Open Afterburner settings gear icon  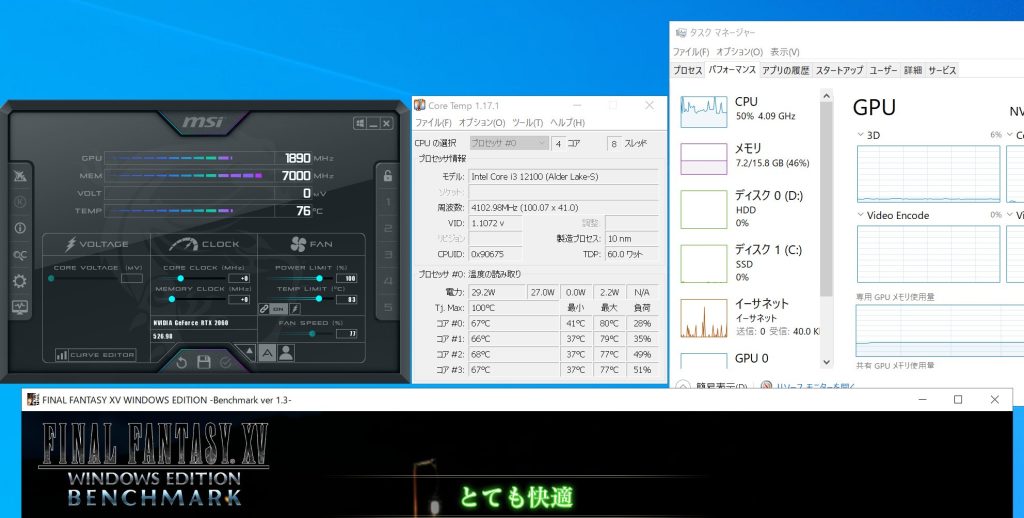pos(20,282)
